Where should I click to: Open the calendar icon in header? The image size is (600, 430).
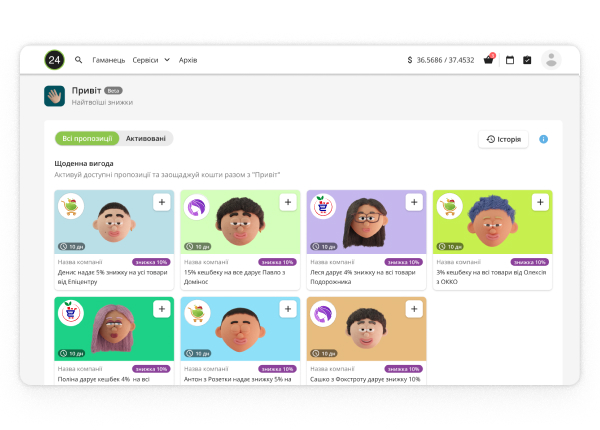click(x=509, y=60)
